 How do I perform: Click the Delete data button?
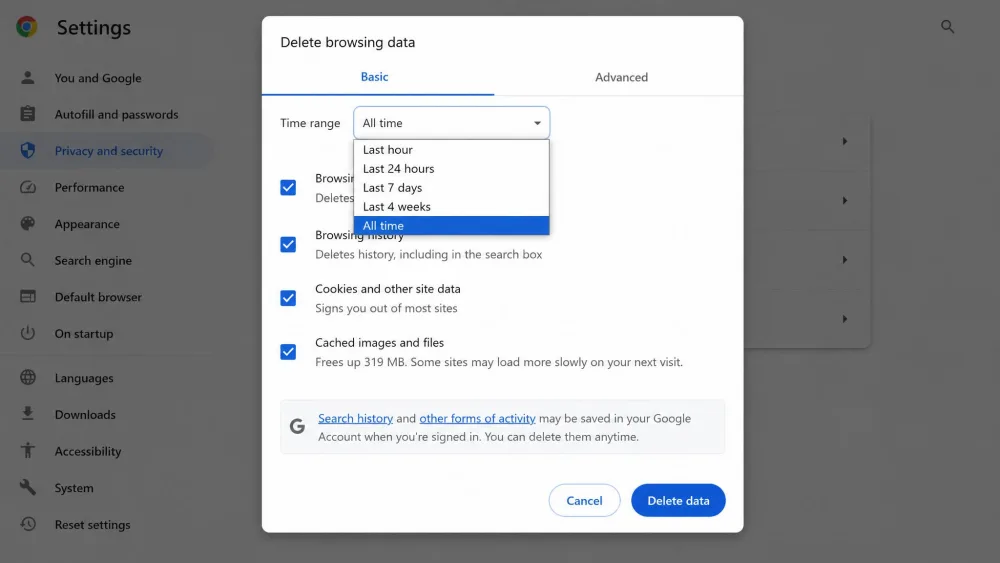click(x=678, y=501)
